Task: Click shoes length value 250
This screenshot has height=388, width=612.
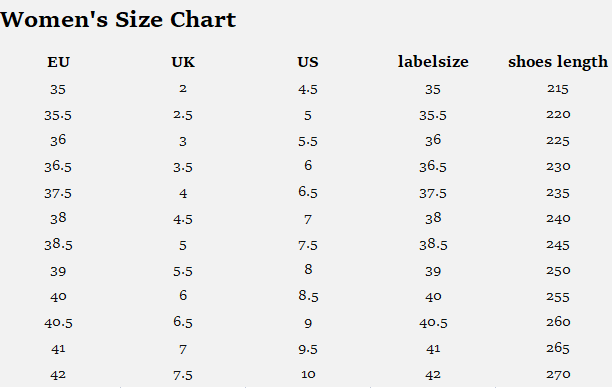Action: (558, 271)
